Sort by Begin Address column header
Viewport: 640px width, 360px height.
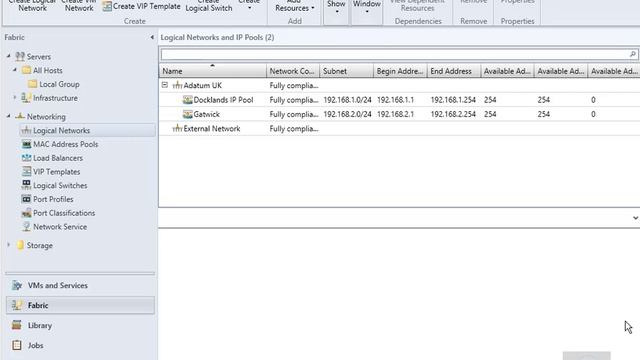[x=400, y=71]
